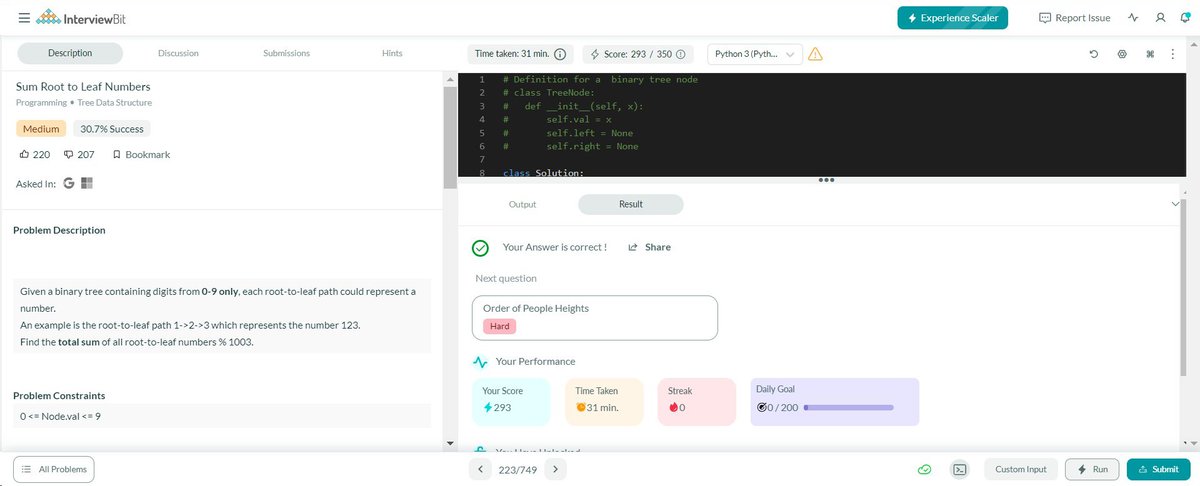The width and height of the screenshot is (1200, 486).
Task: Open editor settings gear icon
Action: click(x=1122, y=54)
